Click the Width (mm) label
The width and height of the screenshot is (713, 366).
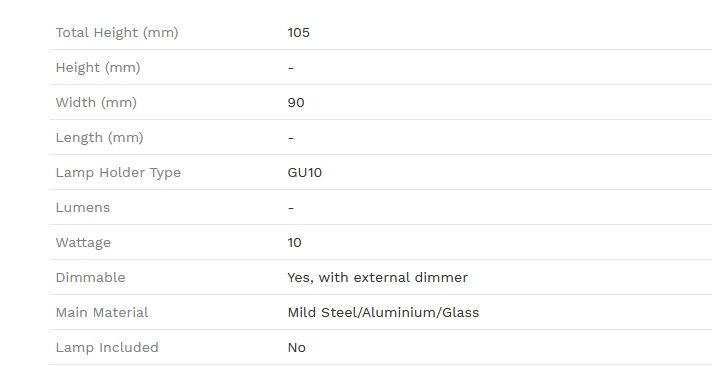click(x=96, y=103)
